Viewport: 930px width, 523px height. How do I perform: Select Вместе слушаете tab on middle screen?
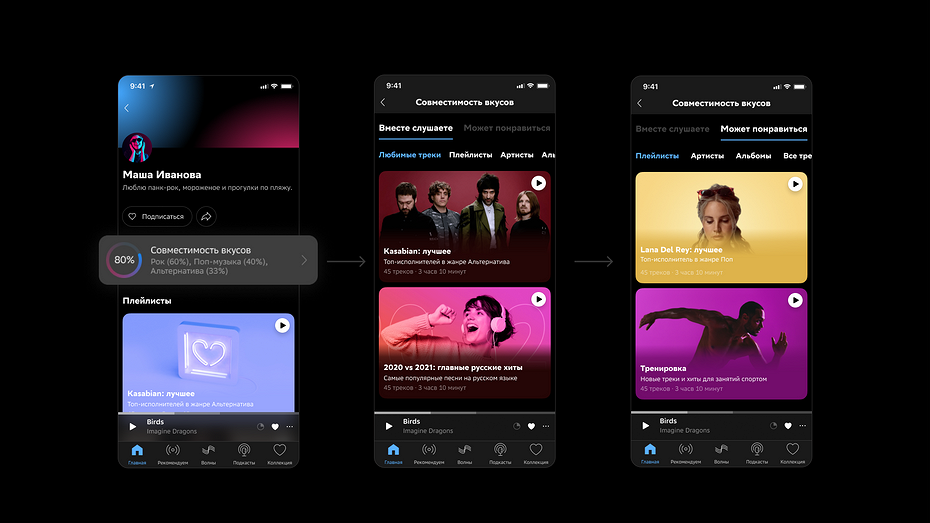416,128
